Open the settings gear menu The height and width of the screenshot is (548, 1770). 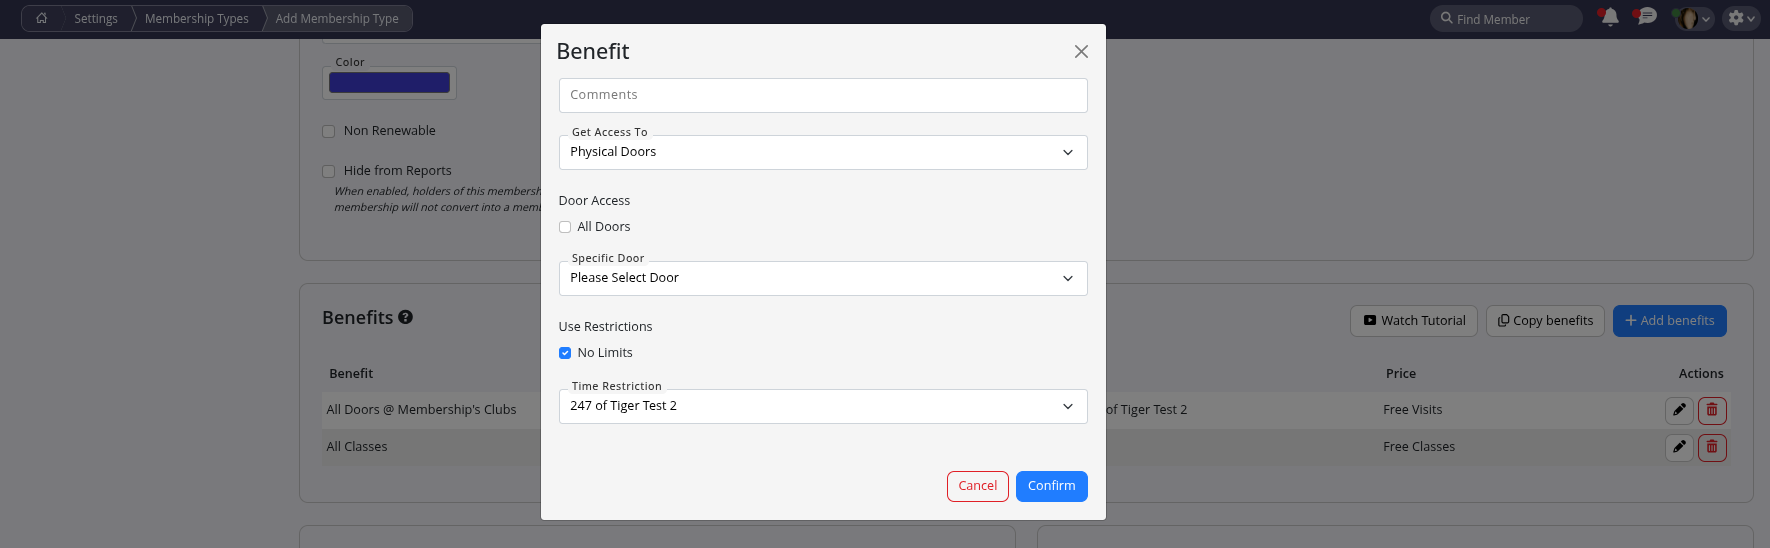click(1740, 18)
